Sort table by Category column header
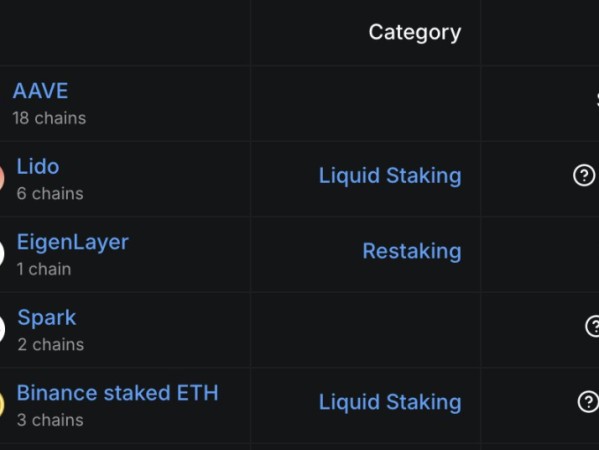 (415, 32)
